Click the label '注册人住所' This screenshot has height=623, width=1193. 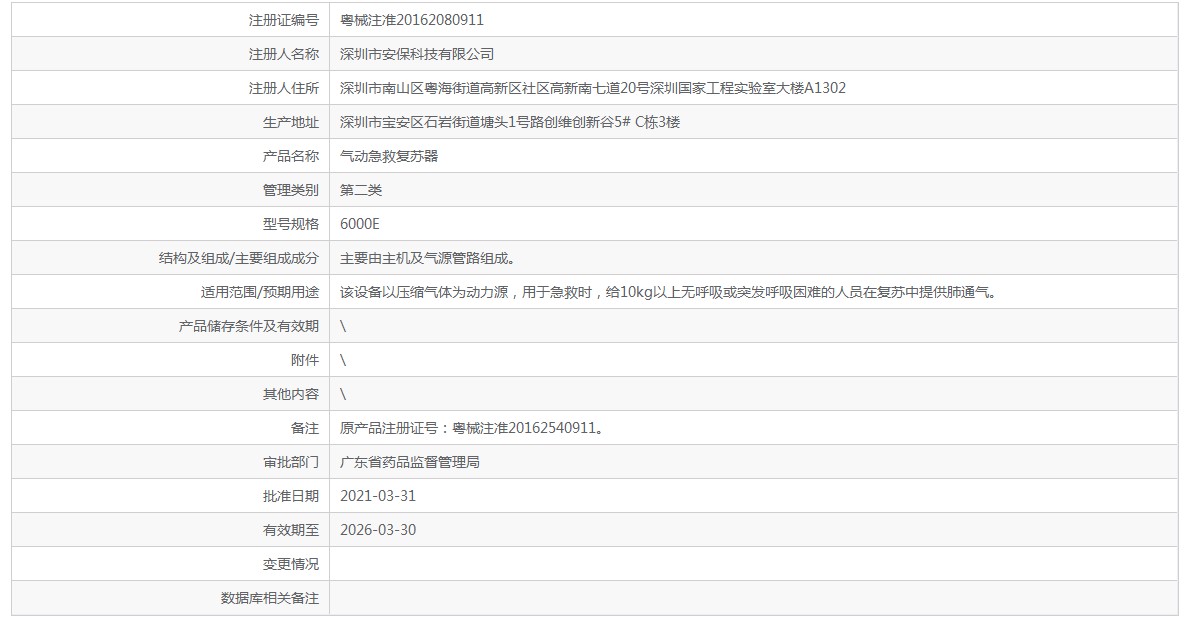pos(284,88)
